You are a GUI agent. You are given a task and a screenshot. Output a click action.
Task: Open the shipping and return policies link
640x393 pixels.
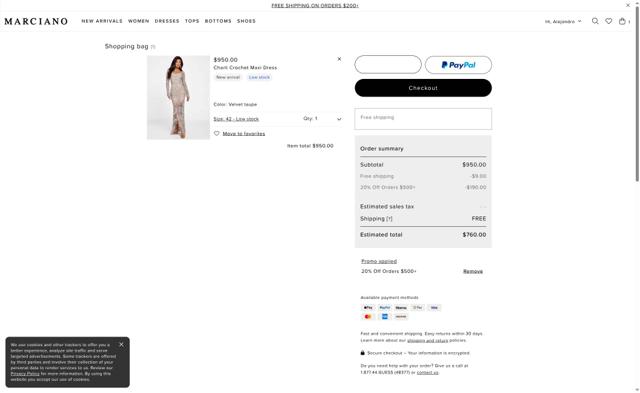[427, 340]
